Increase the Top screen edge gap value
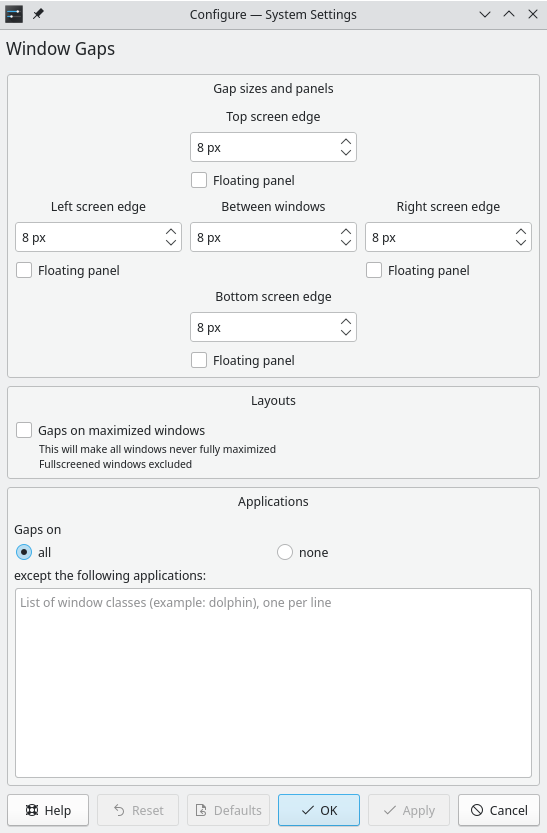 click(x=346, y=142)
